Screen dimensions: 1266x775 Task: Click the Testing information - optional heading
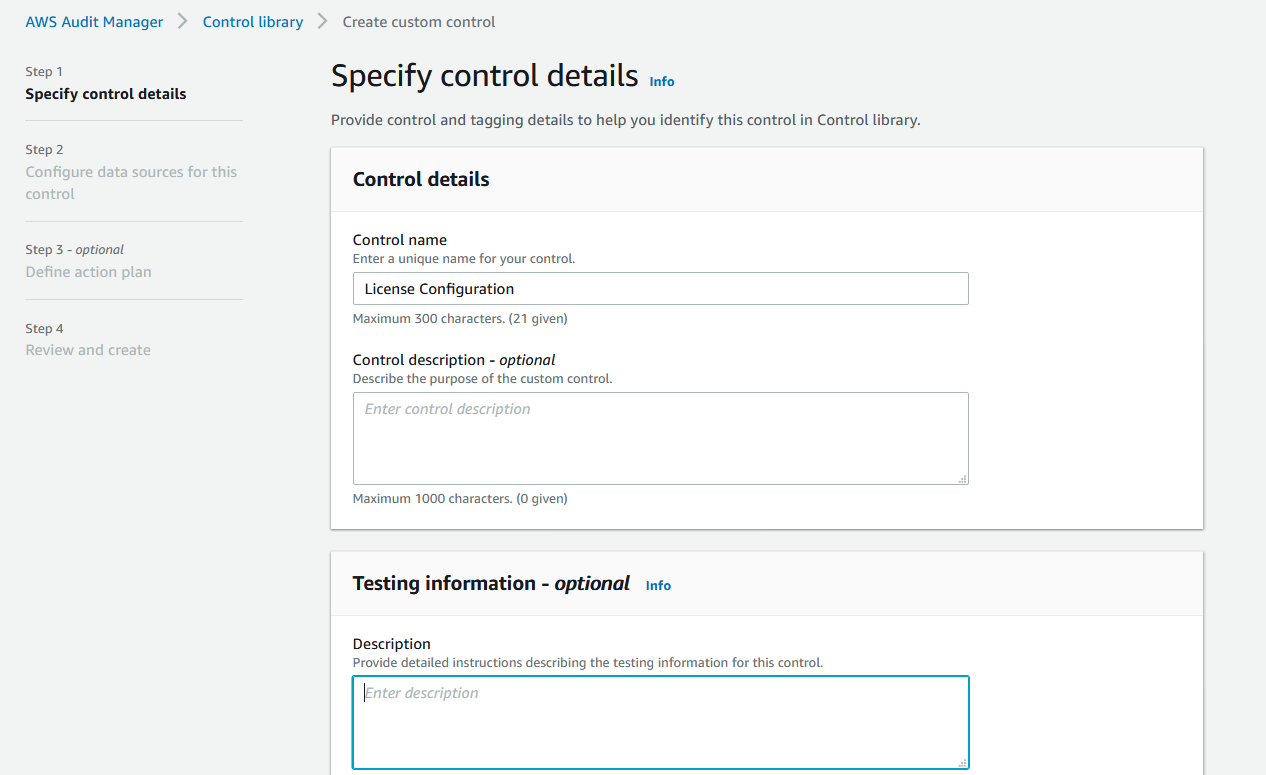click(x=491, y=583)
